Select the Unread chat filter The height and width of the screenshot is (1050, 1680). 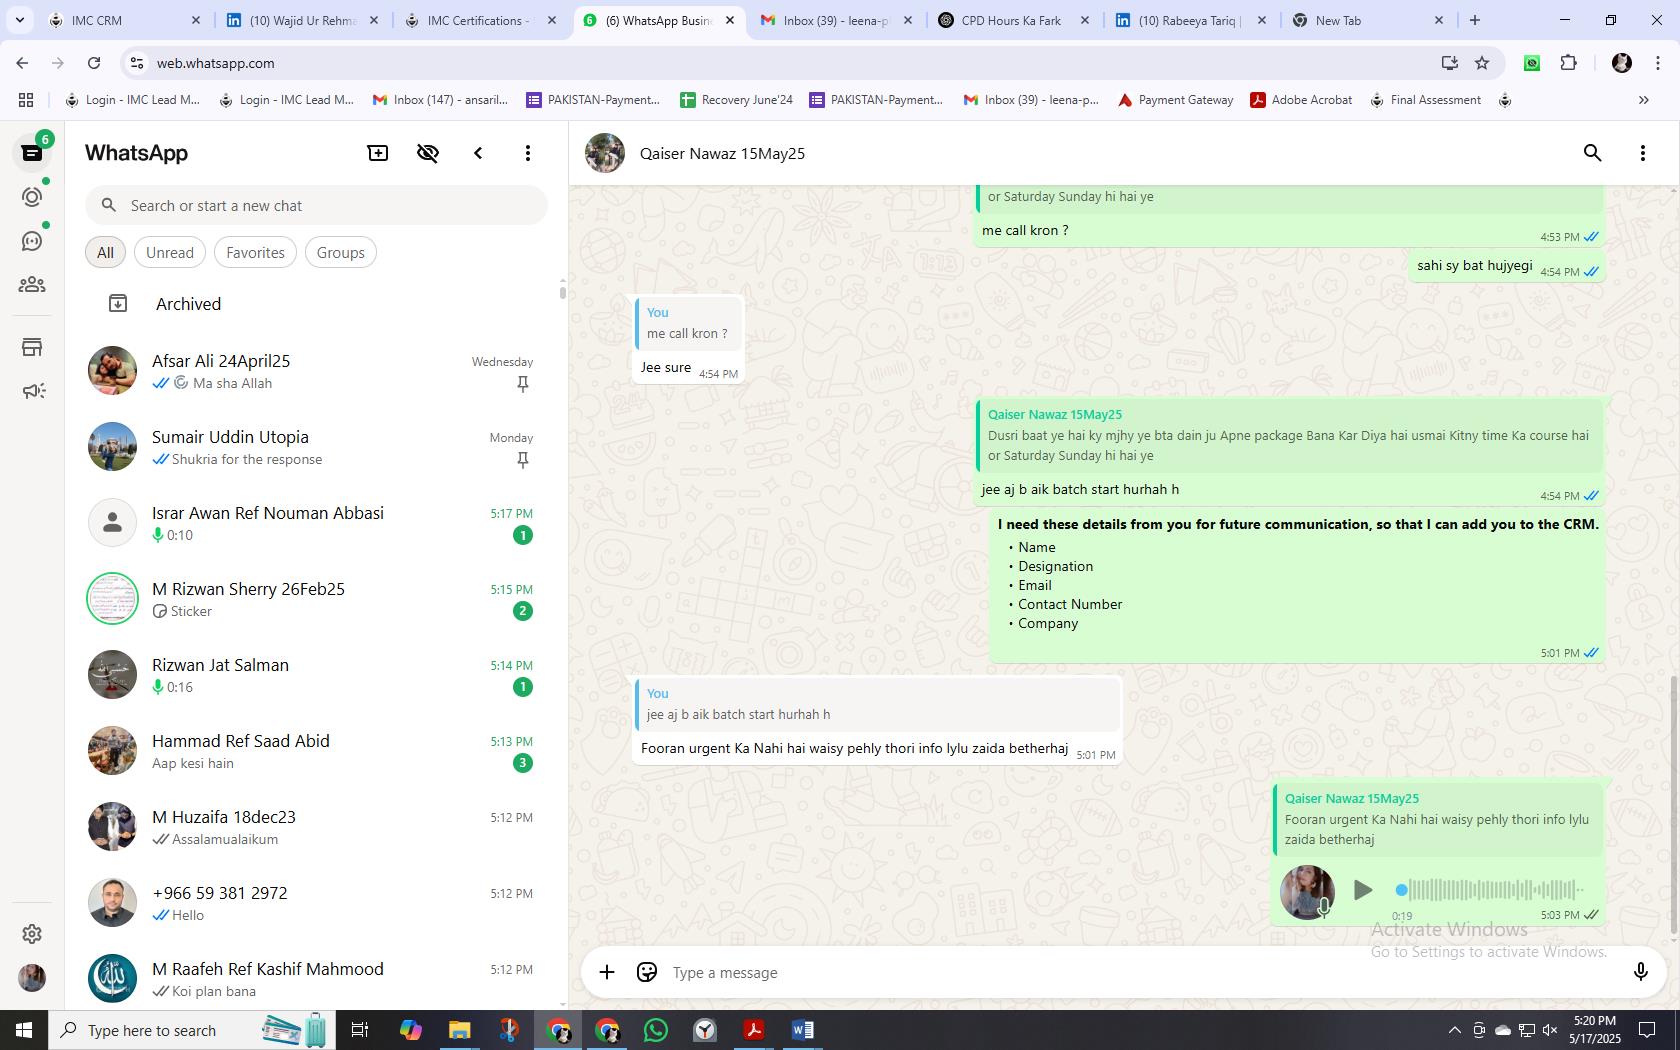tap(170, 253)
